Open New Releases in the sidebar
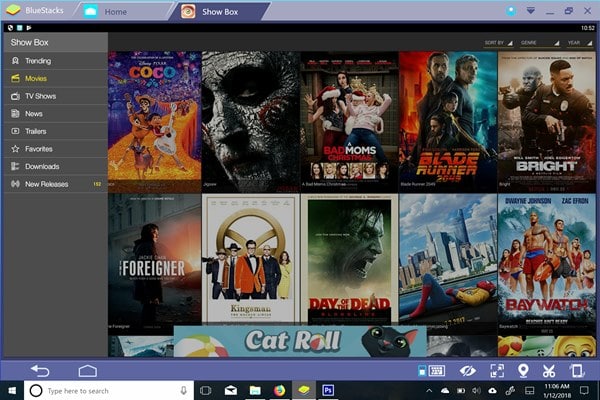Viewport: 600px width, 400px height. (56, 184)
